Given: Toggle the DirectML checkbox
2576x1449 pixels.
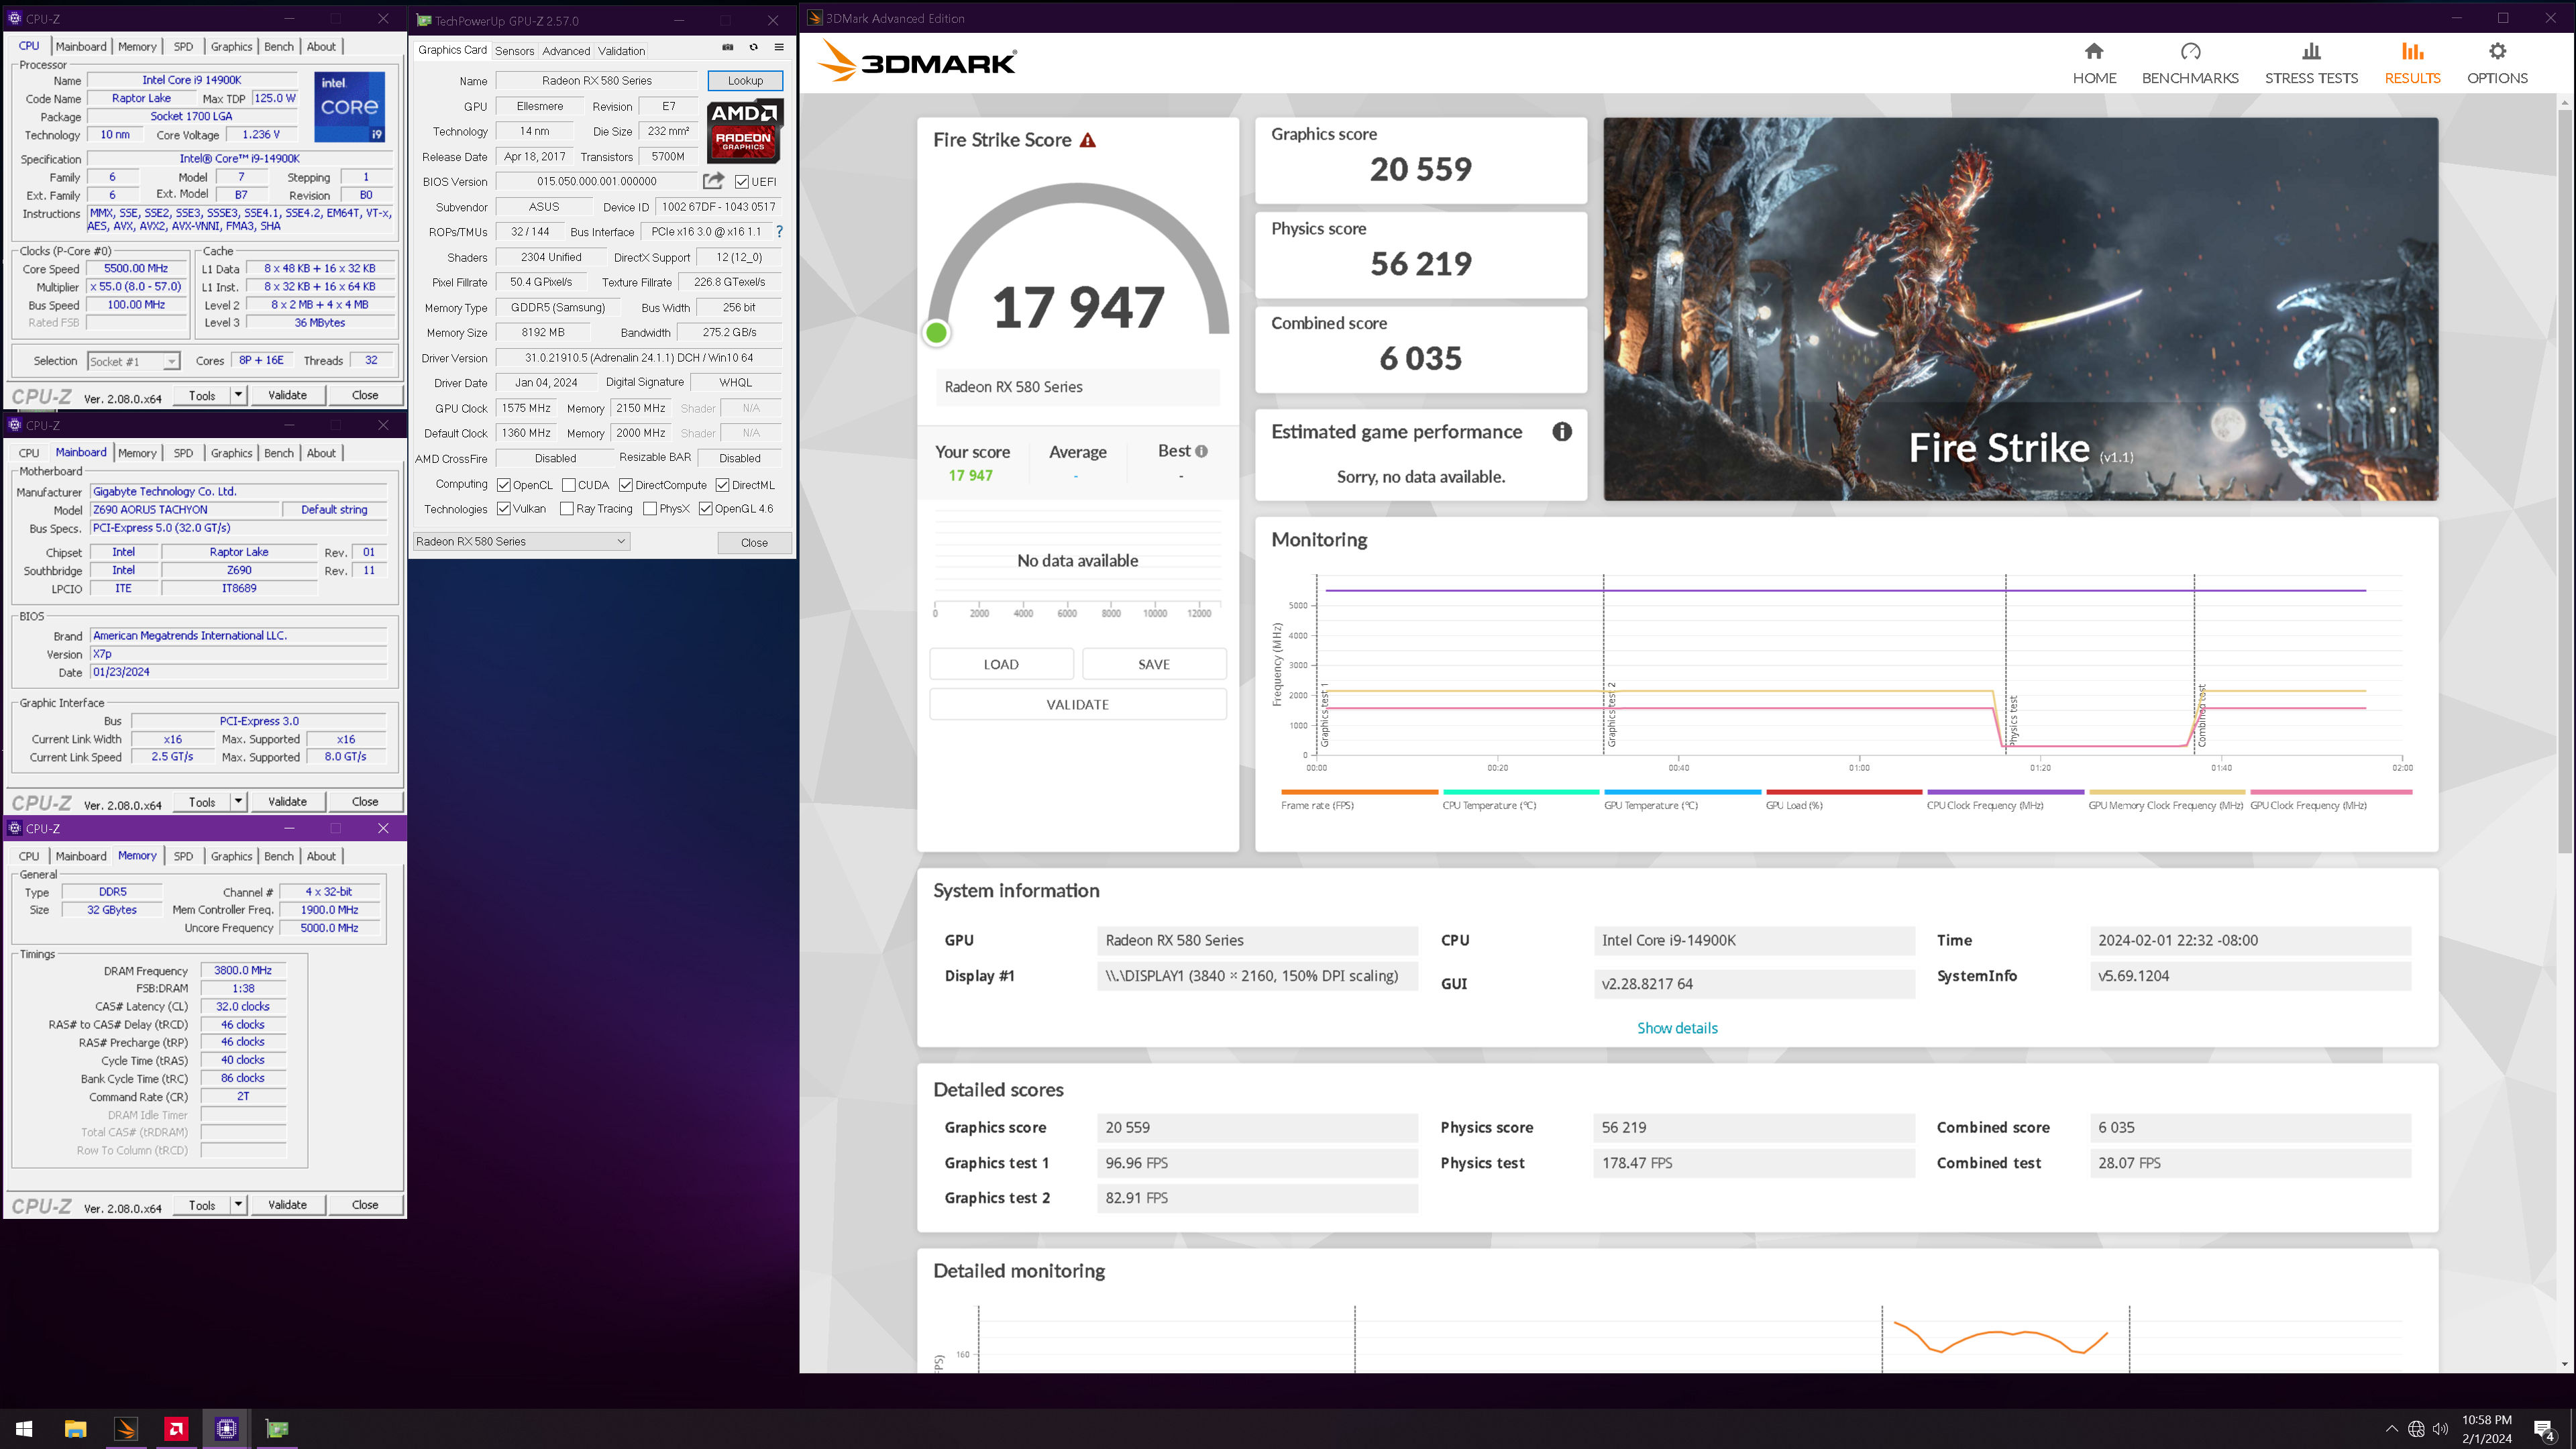Looking at the screenshot, I should (x=722, y=485).
